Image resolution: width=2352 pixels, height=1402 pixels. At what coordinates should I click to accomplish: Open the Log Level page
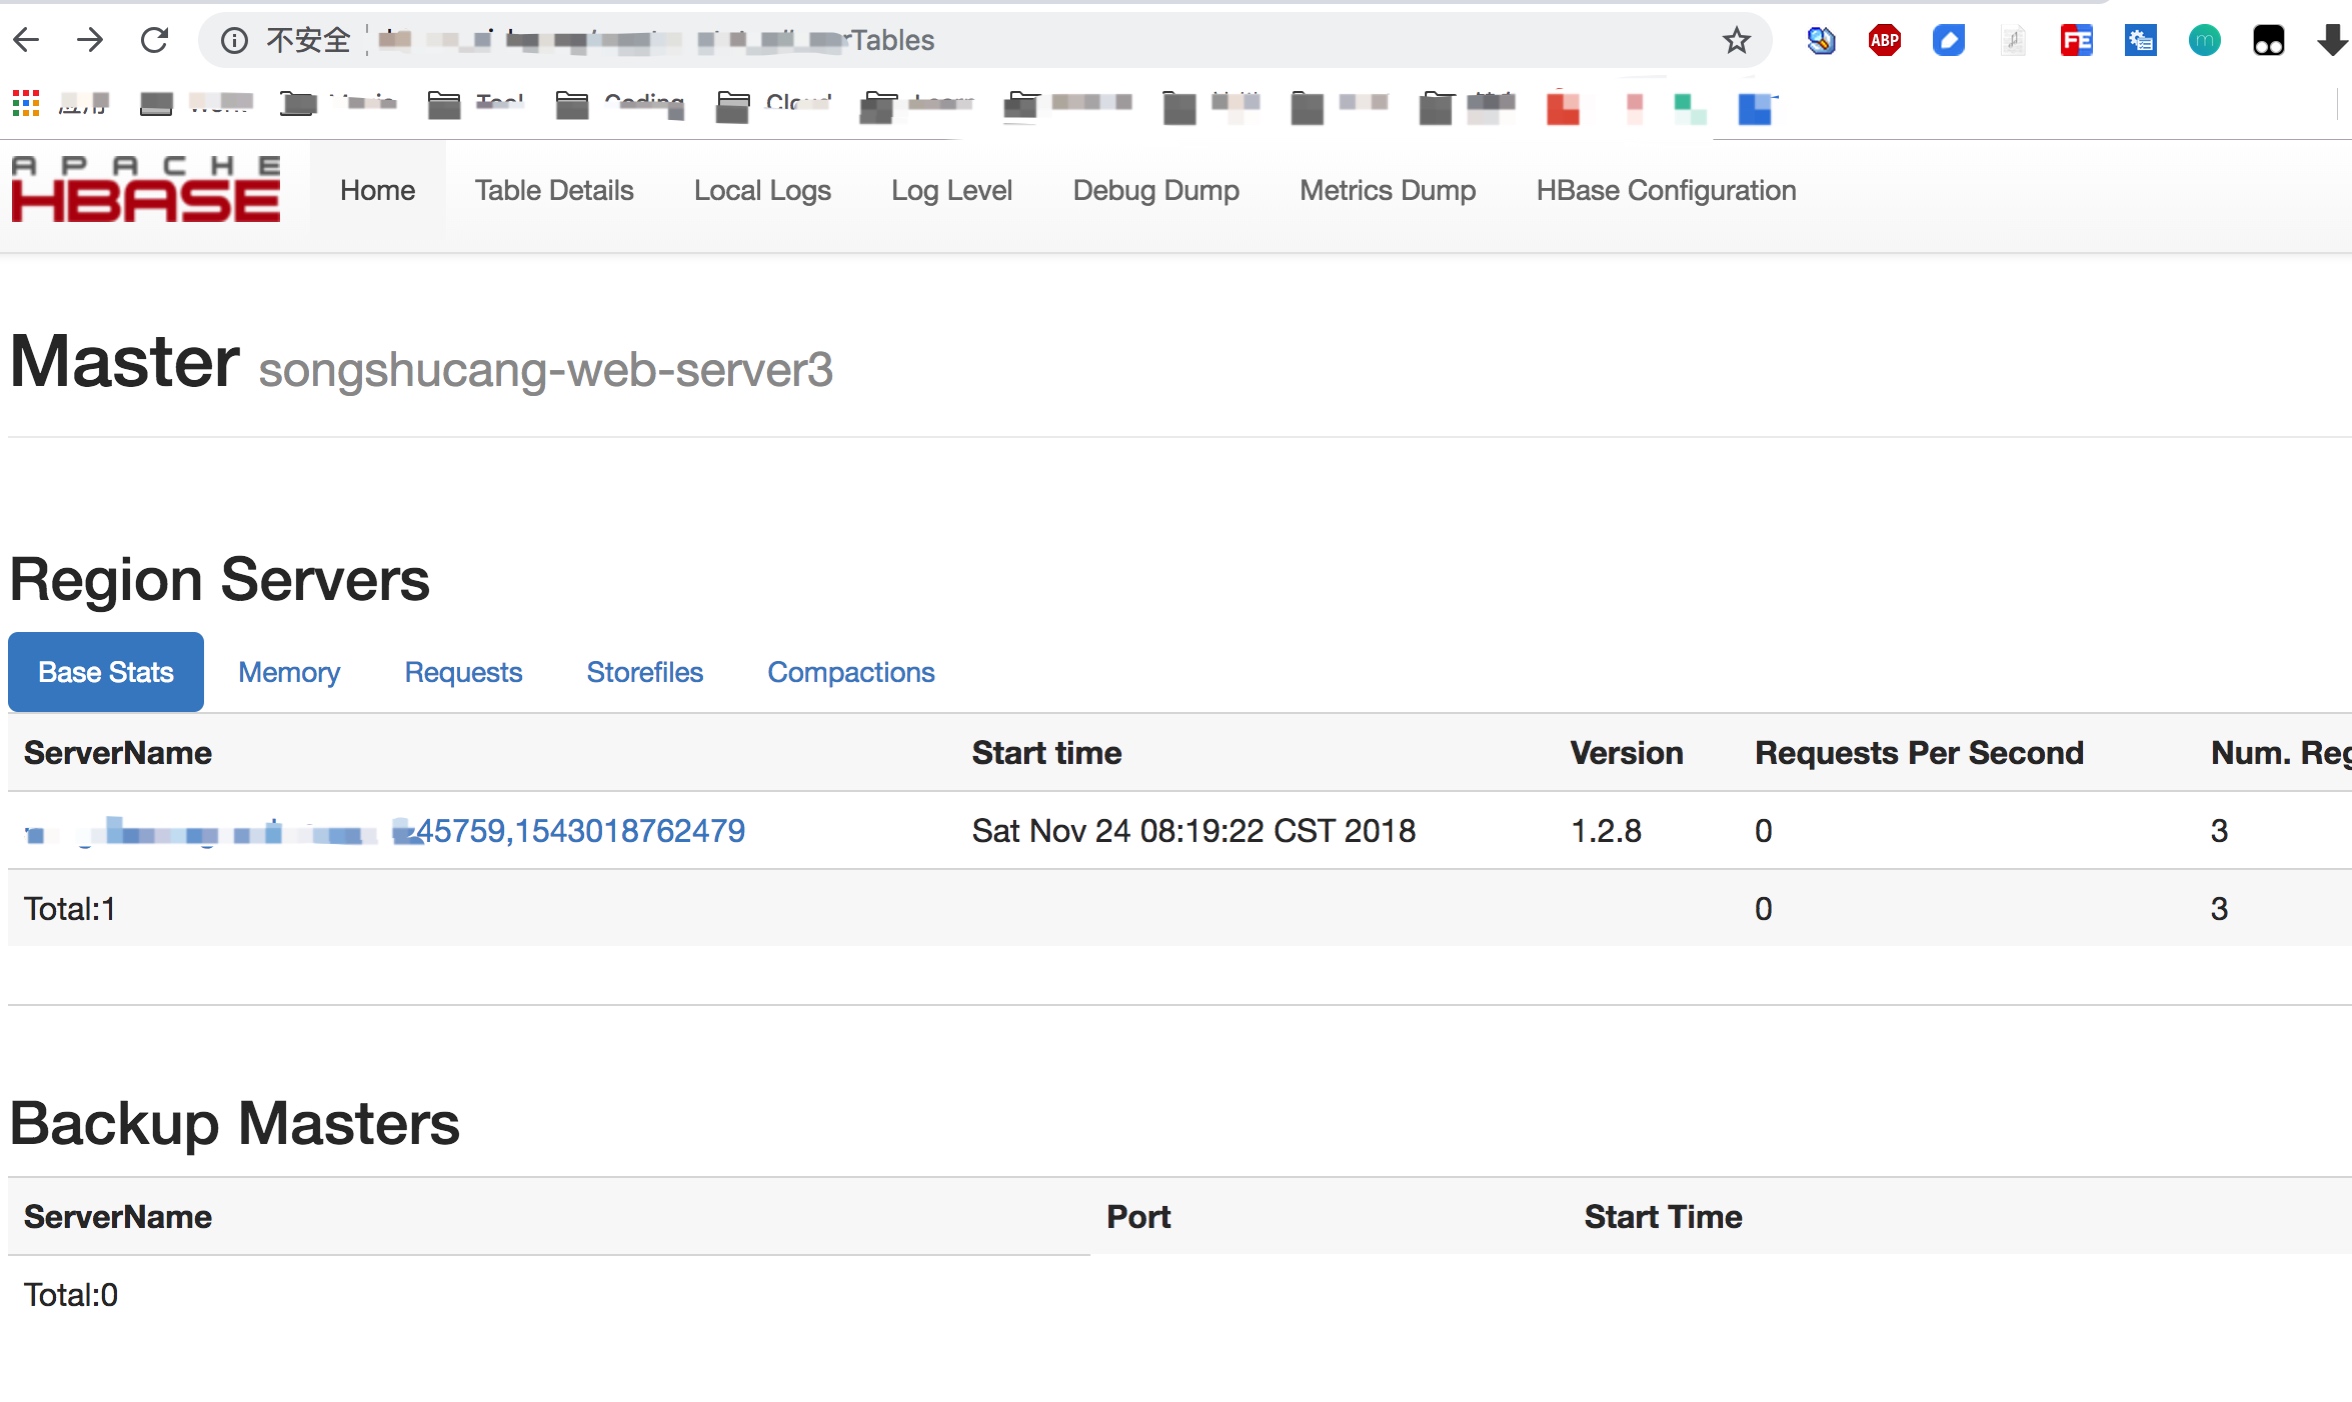click(x=951, y=190)
